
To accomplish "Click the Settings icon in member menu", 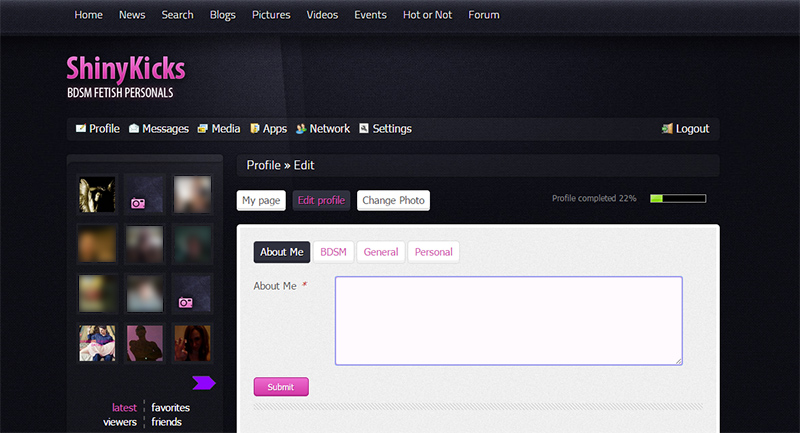I will click(364, 128).
